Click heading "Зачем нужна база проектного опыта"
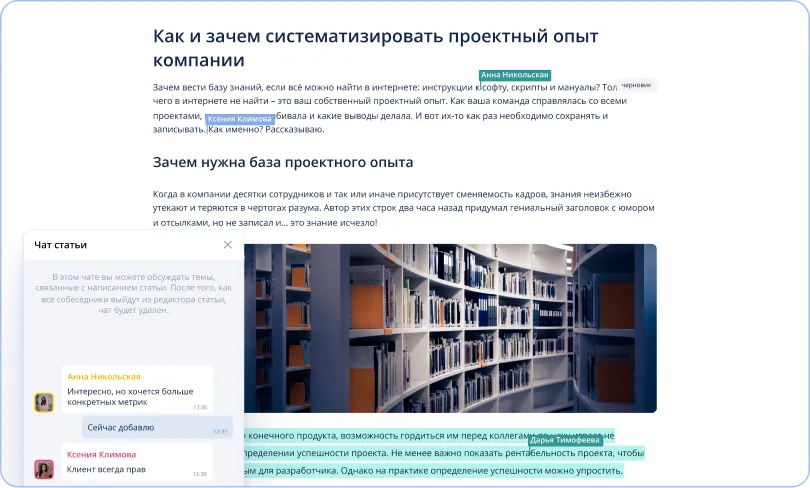 (x=283, y=162)
